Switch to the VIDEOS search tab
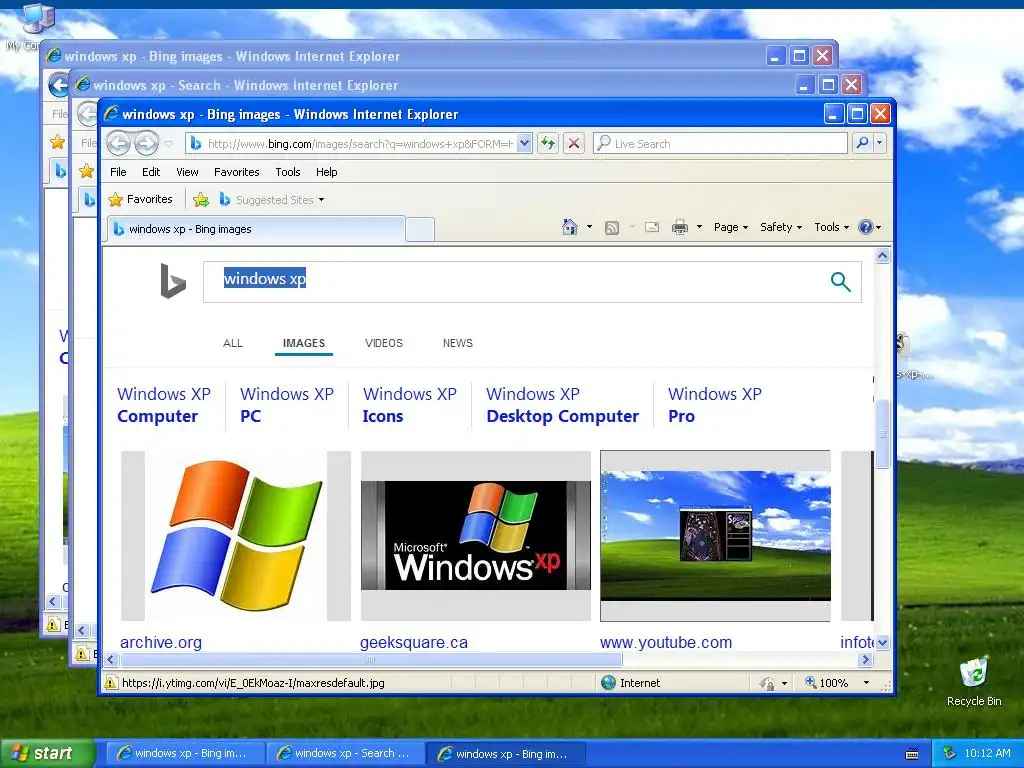This screenshot has width=1024, height=768. pyautogui.click(x=383, y=343)
